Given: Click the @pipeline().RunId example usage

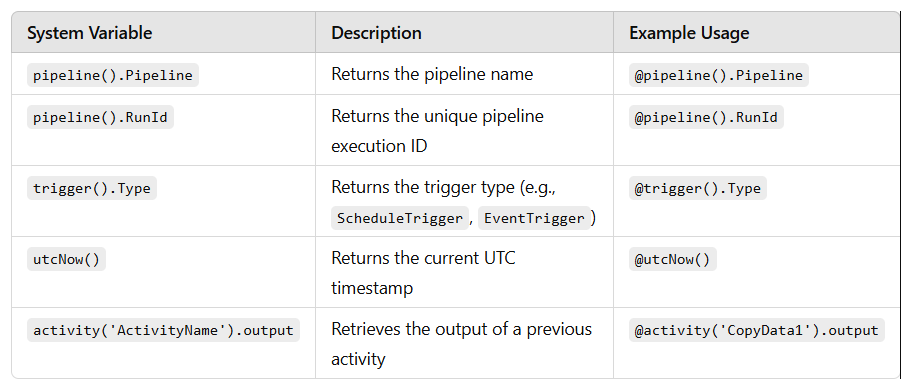Looking at the screenshot, I should [706, 118].
